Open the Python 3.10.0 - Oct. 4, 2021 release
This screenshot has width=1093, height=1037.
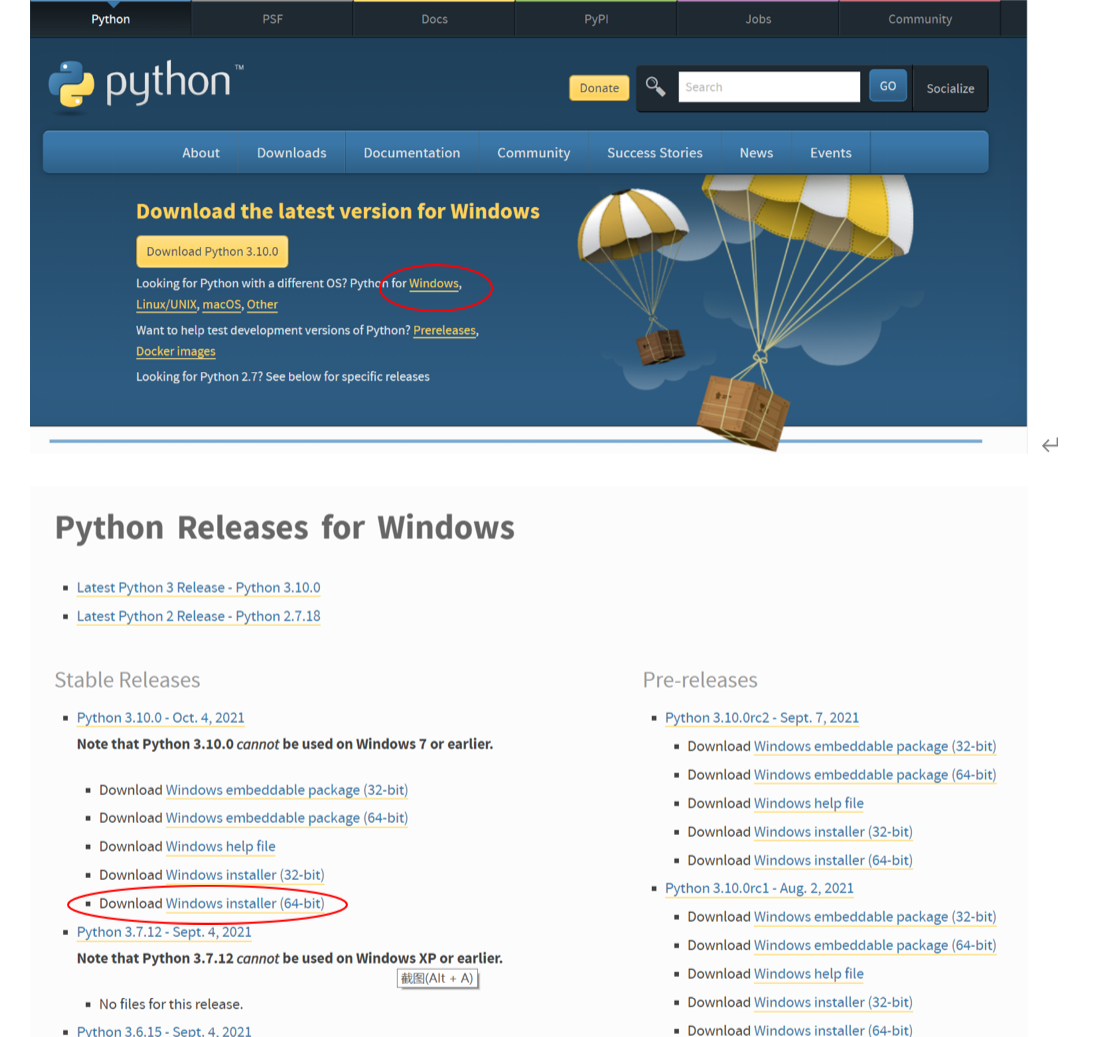(160, 718)
